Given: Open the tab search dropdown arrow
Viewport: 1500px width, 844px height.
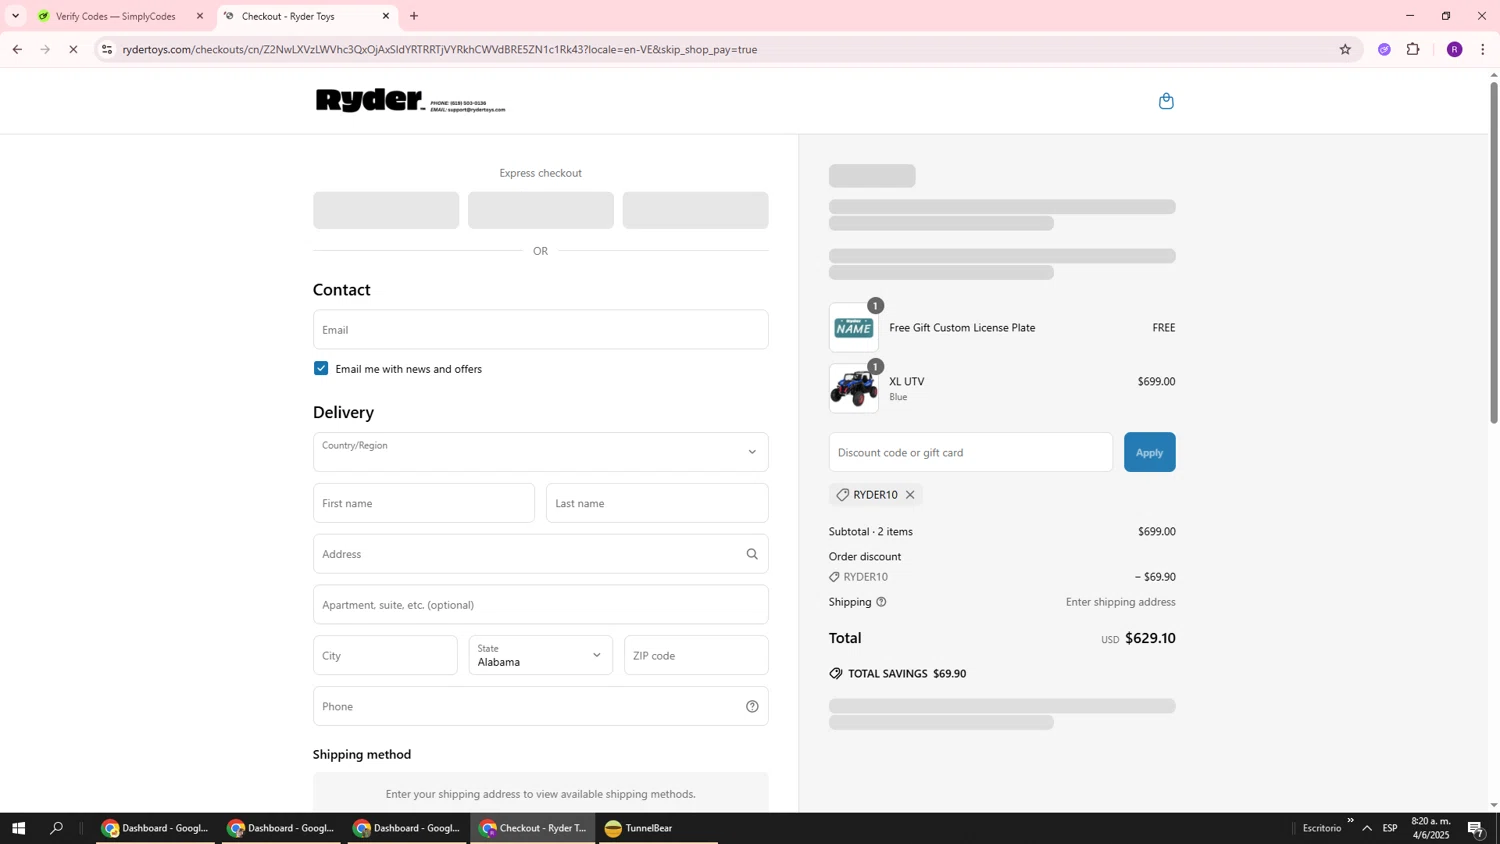Looking at the screenshot, I should point(15,16).
